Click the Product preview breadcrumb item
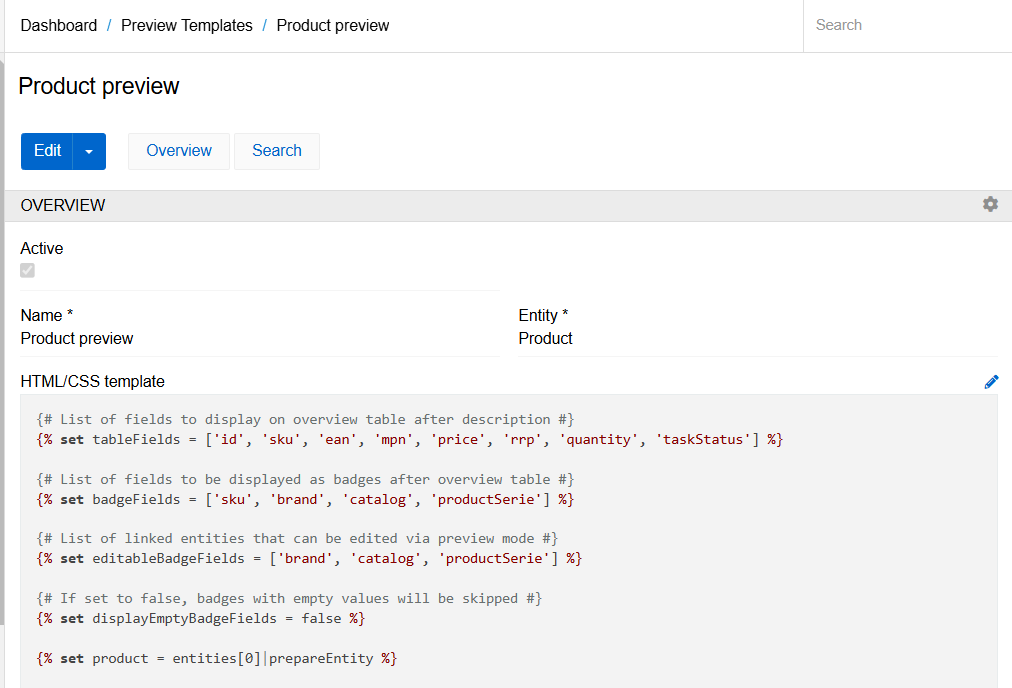 click(x=333, y=26)
